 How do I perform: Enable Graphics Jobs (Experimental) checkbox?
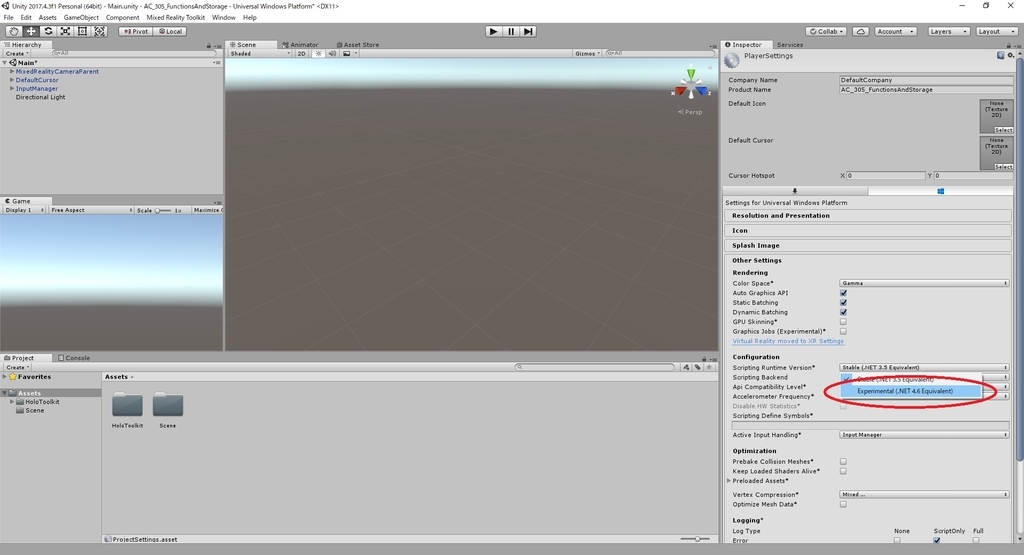(843, 332)
